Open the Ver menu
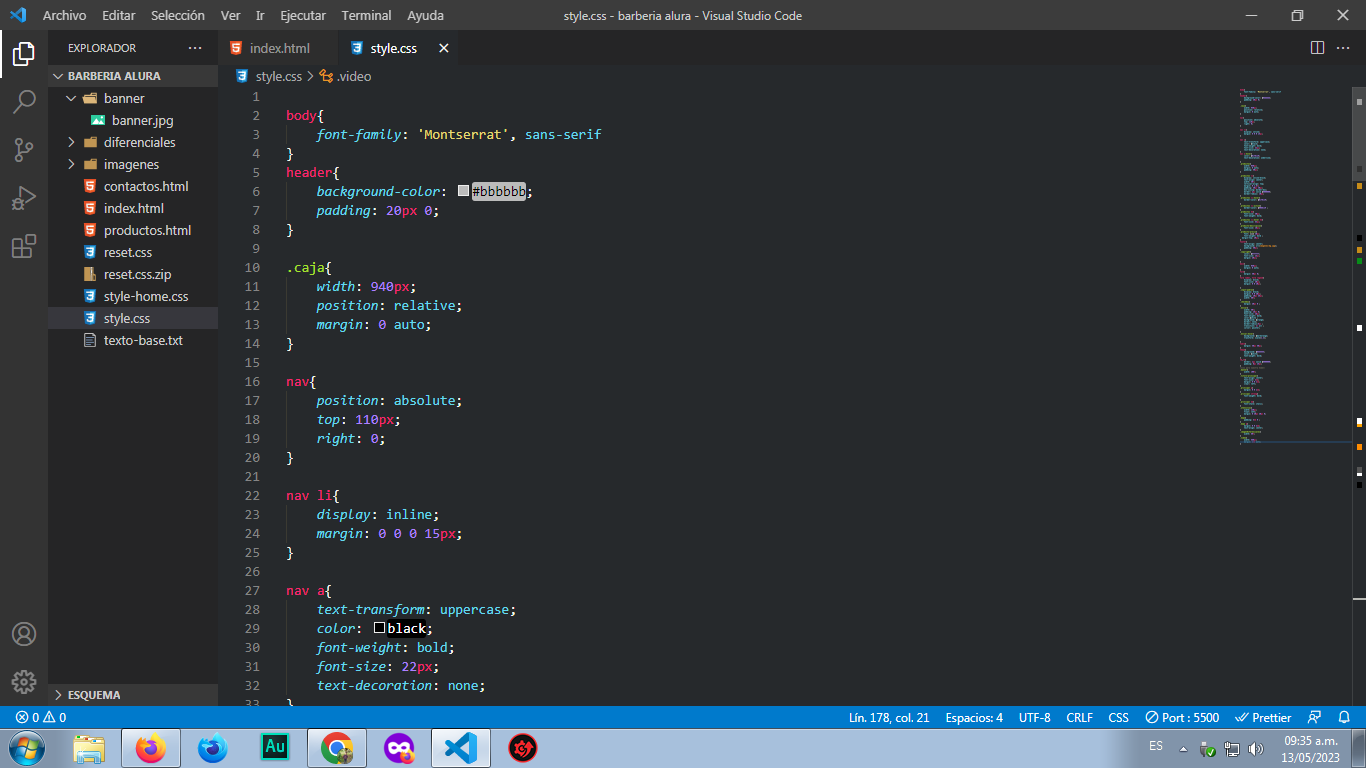 pyautogui.click(x=231, y=15)
